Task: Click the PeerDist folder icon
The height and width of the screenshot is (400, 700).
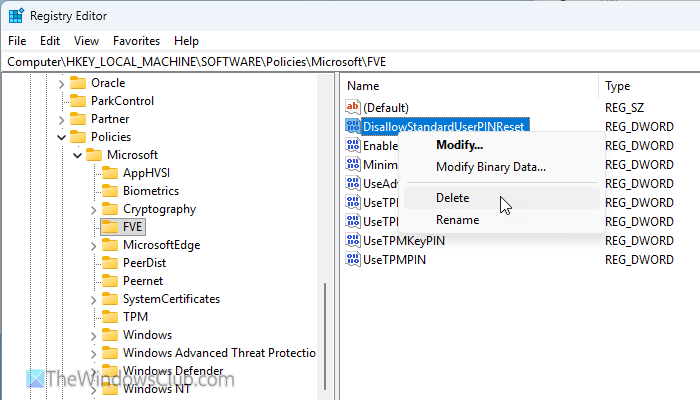Action: point(110,262)
